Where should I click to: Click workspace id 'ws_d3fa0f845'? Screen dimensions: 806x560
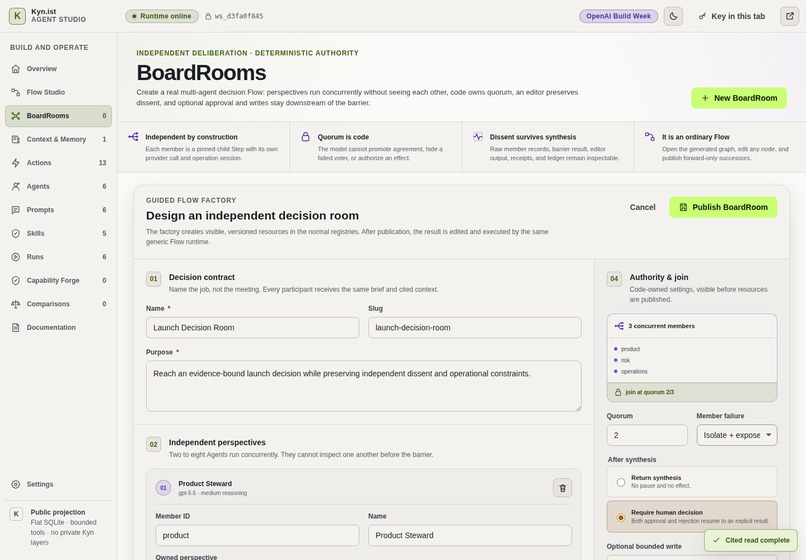point(239,16)
